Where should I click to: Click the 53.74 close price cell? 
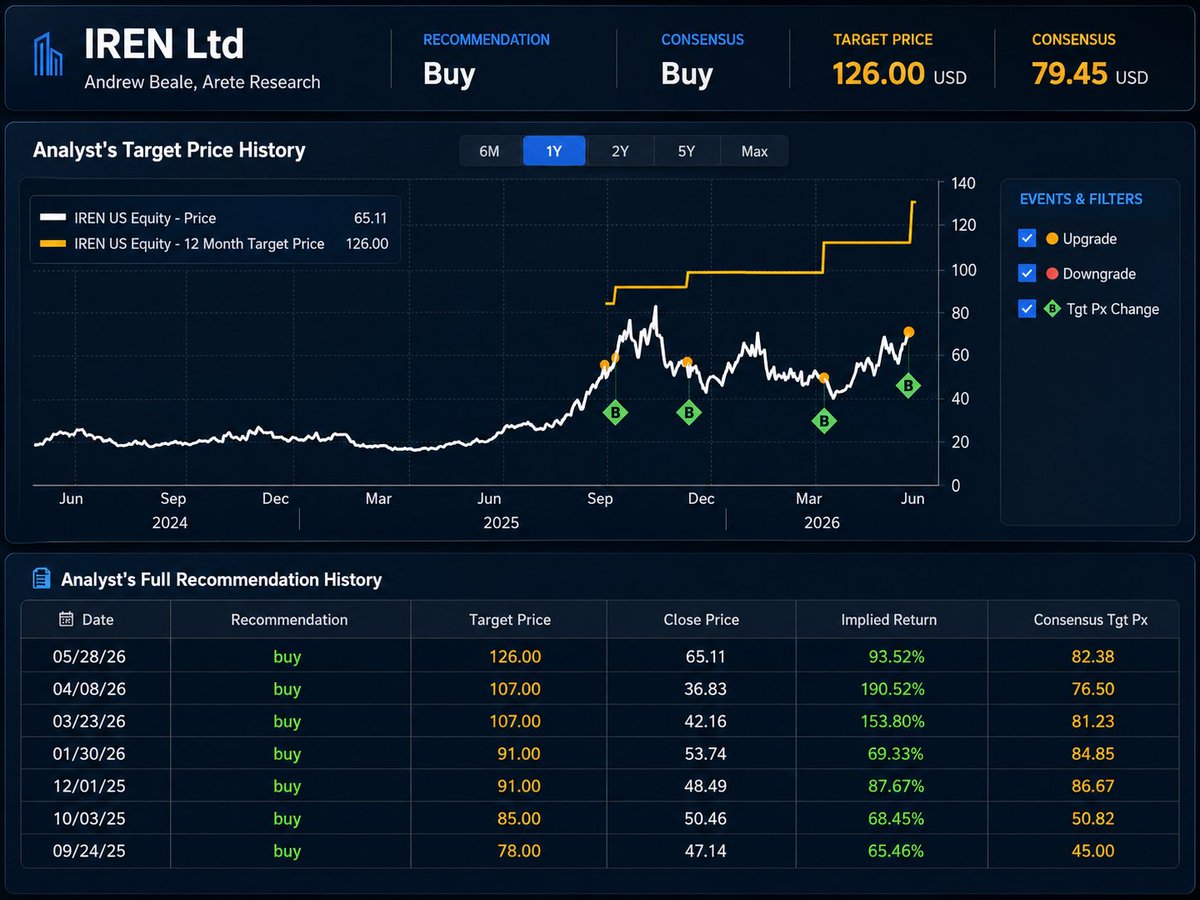[703, 754]
